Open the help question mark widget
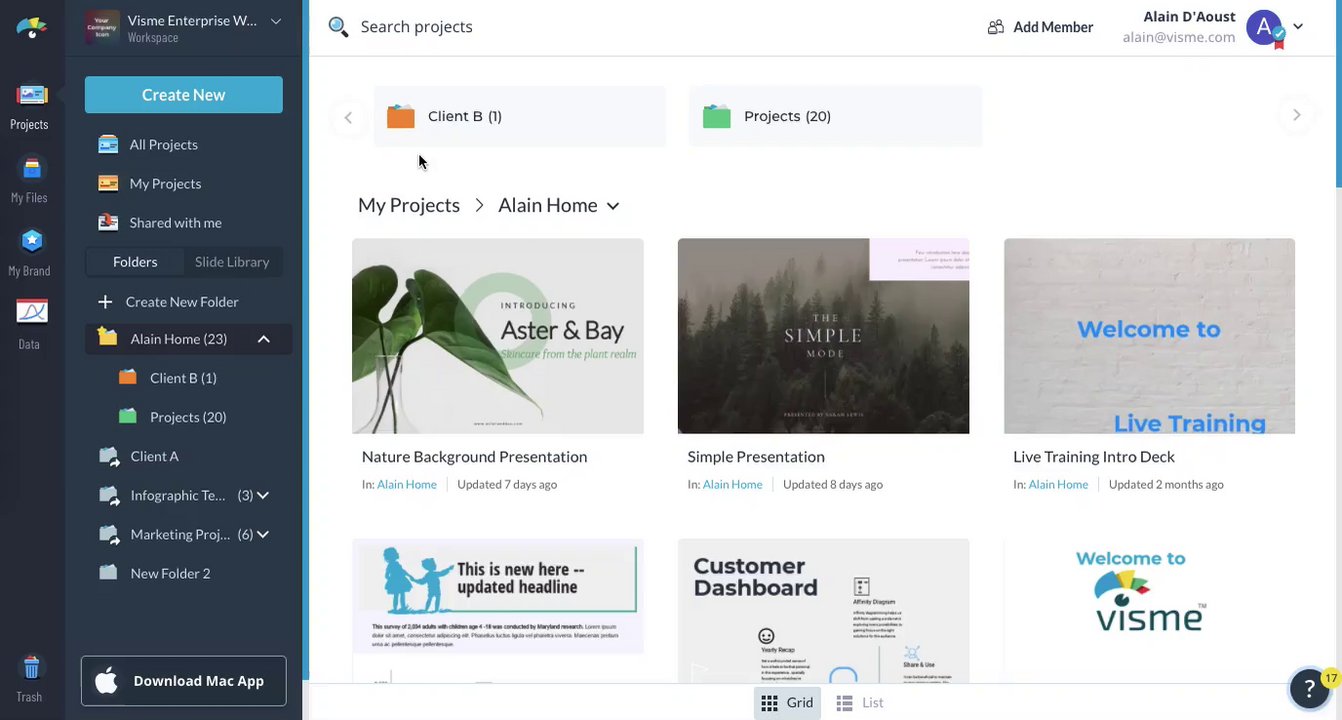Screen dimensions: 1342x720 pyautogui.click(x=1309, y=687)
